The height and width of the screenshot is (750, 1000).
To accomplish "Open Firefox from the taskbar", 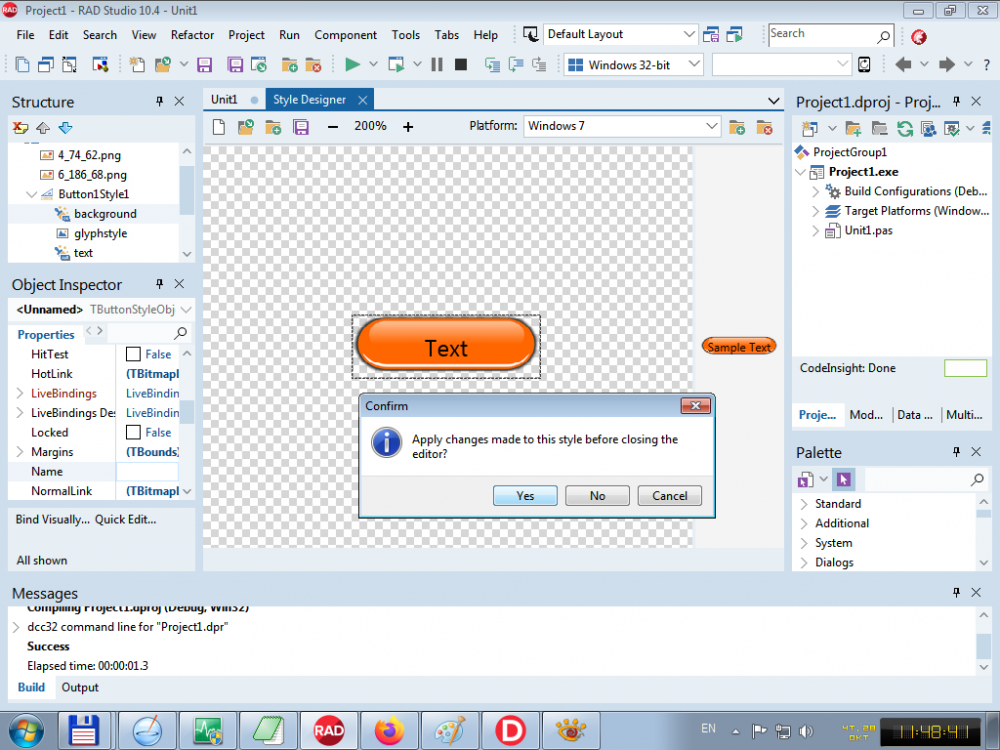I will point(389,730).
